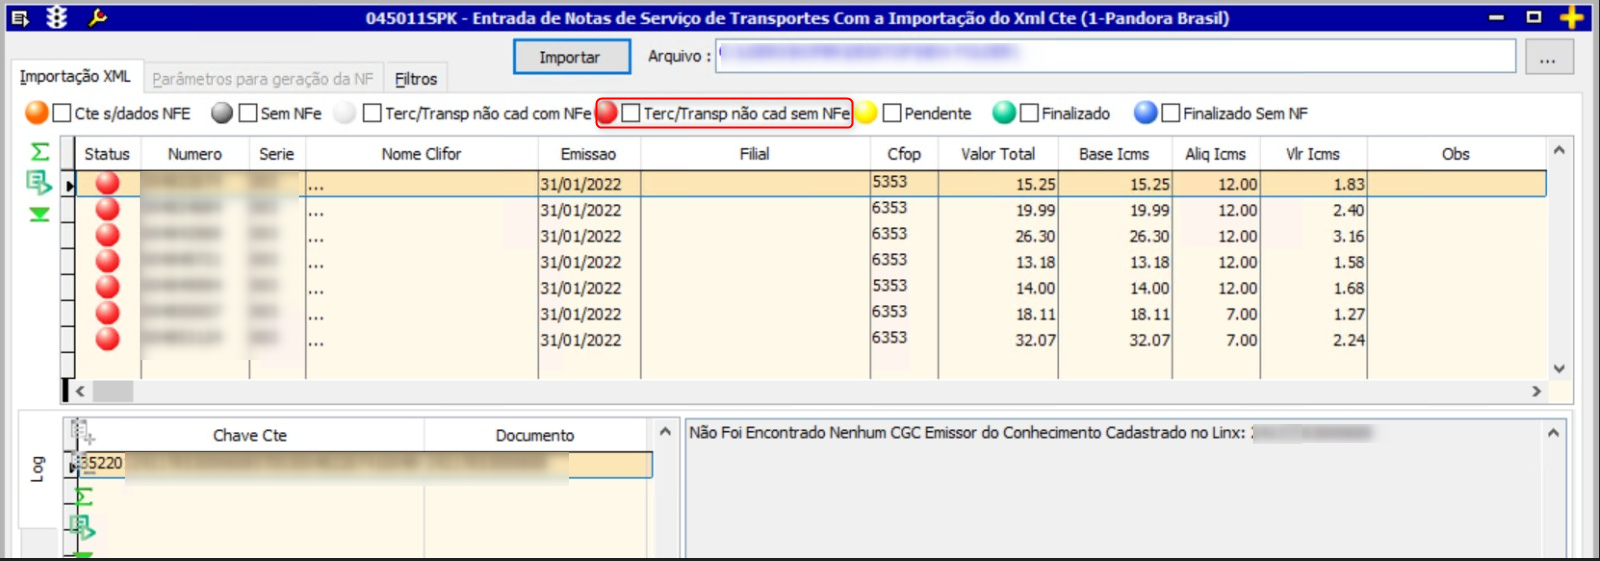Image resolution: width=1600 pixels, height=561 pixels.
Task: Click the green export icon in Log panel
Action: coord(83,527)
